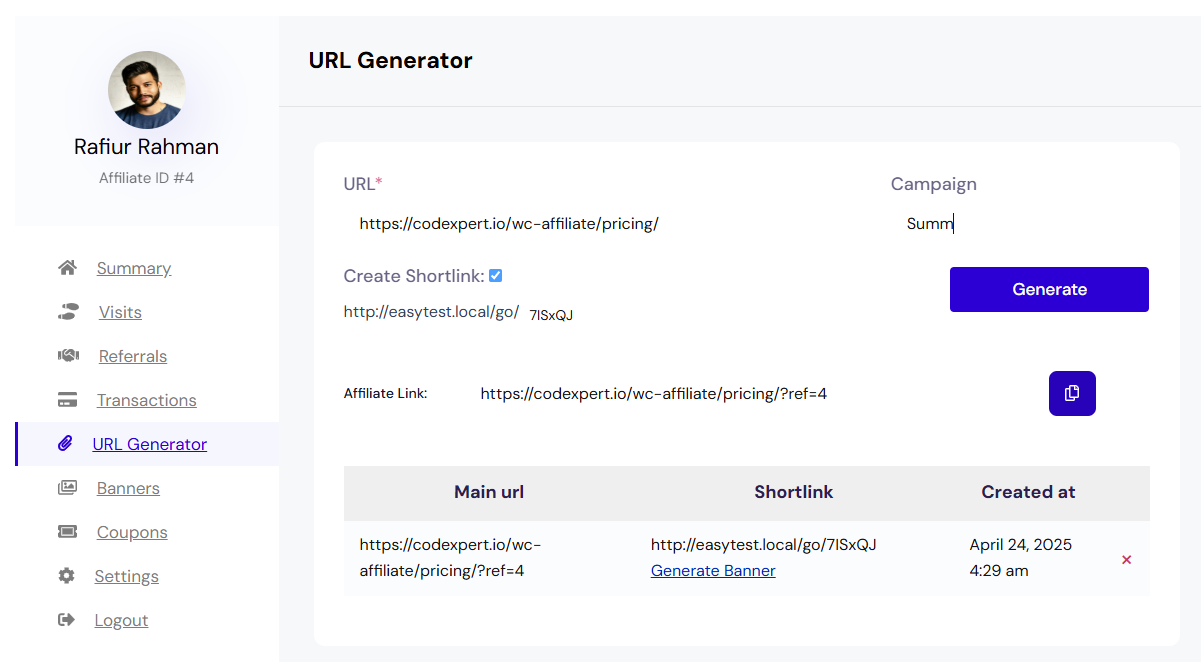Image resolution: width=1201 pixels, height=662 pixels.
Task: Uncheck the Create Shortlink checkbox
Action: 496,276
